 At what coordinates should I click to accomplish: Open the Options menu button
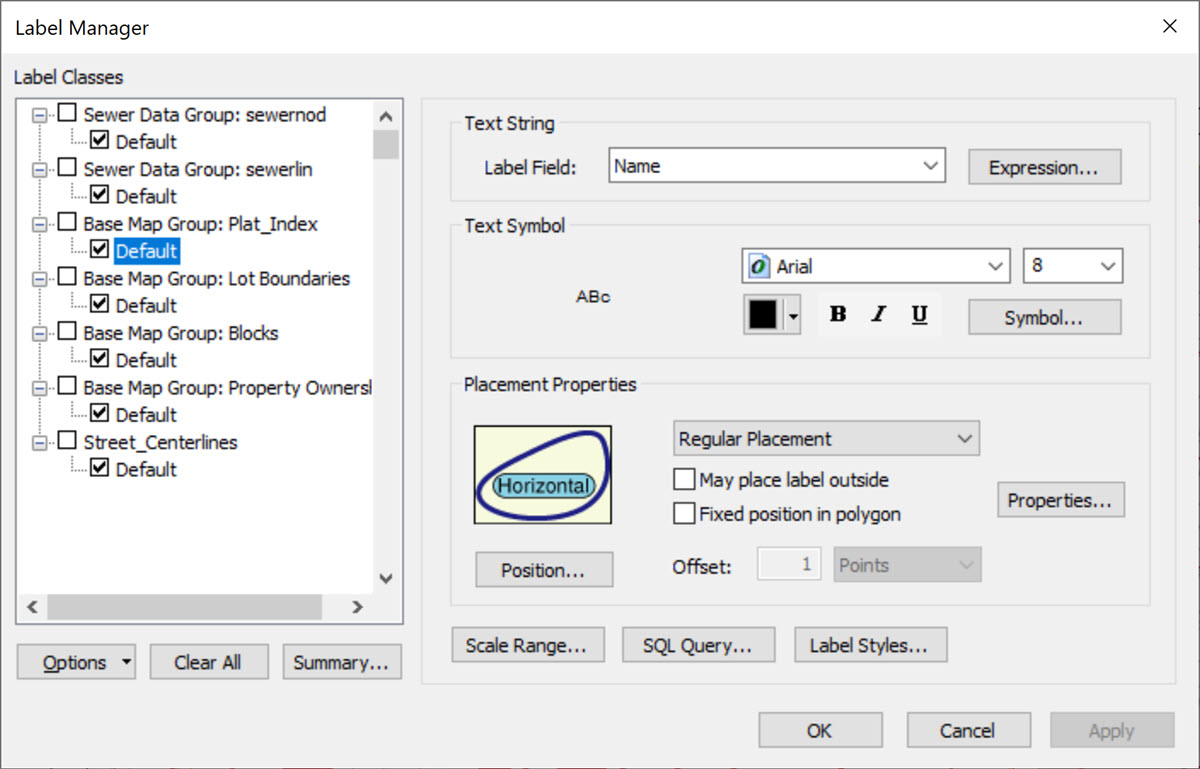pos(76,662)
